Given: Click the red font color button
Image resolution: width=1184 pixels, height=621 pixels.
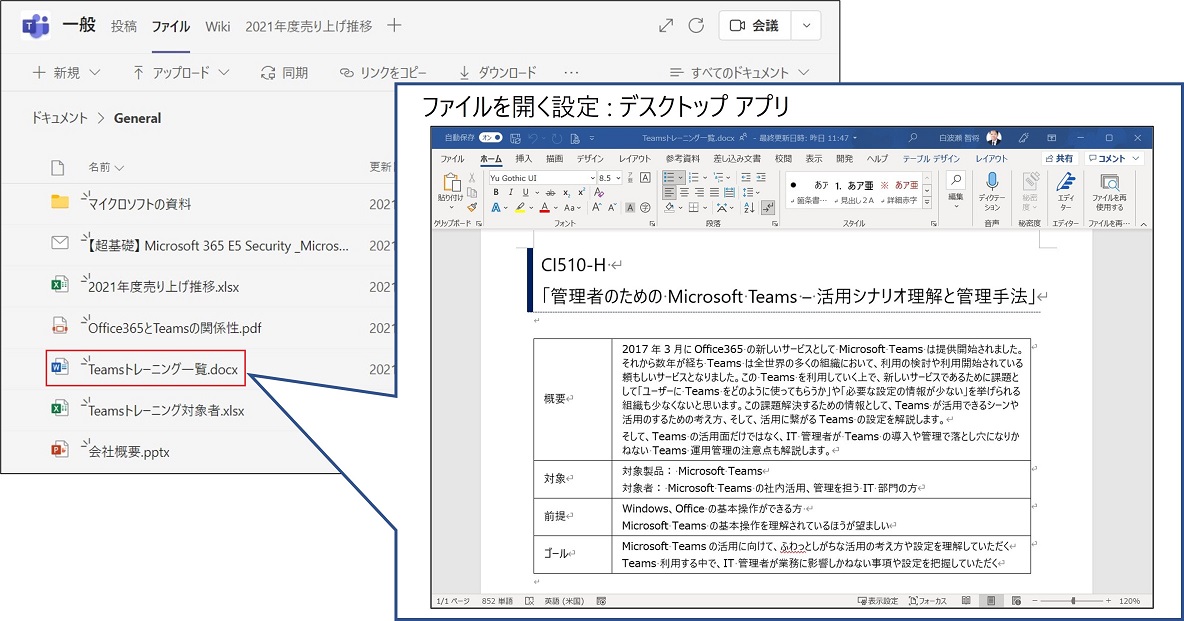Looking at the screenshot, I should click(x=544, y=208).
